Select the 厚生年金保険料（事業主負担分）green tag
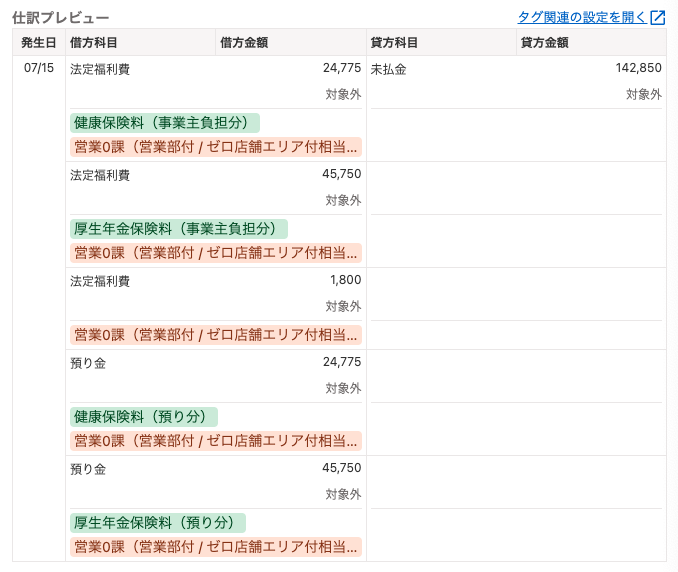 179,229
